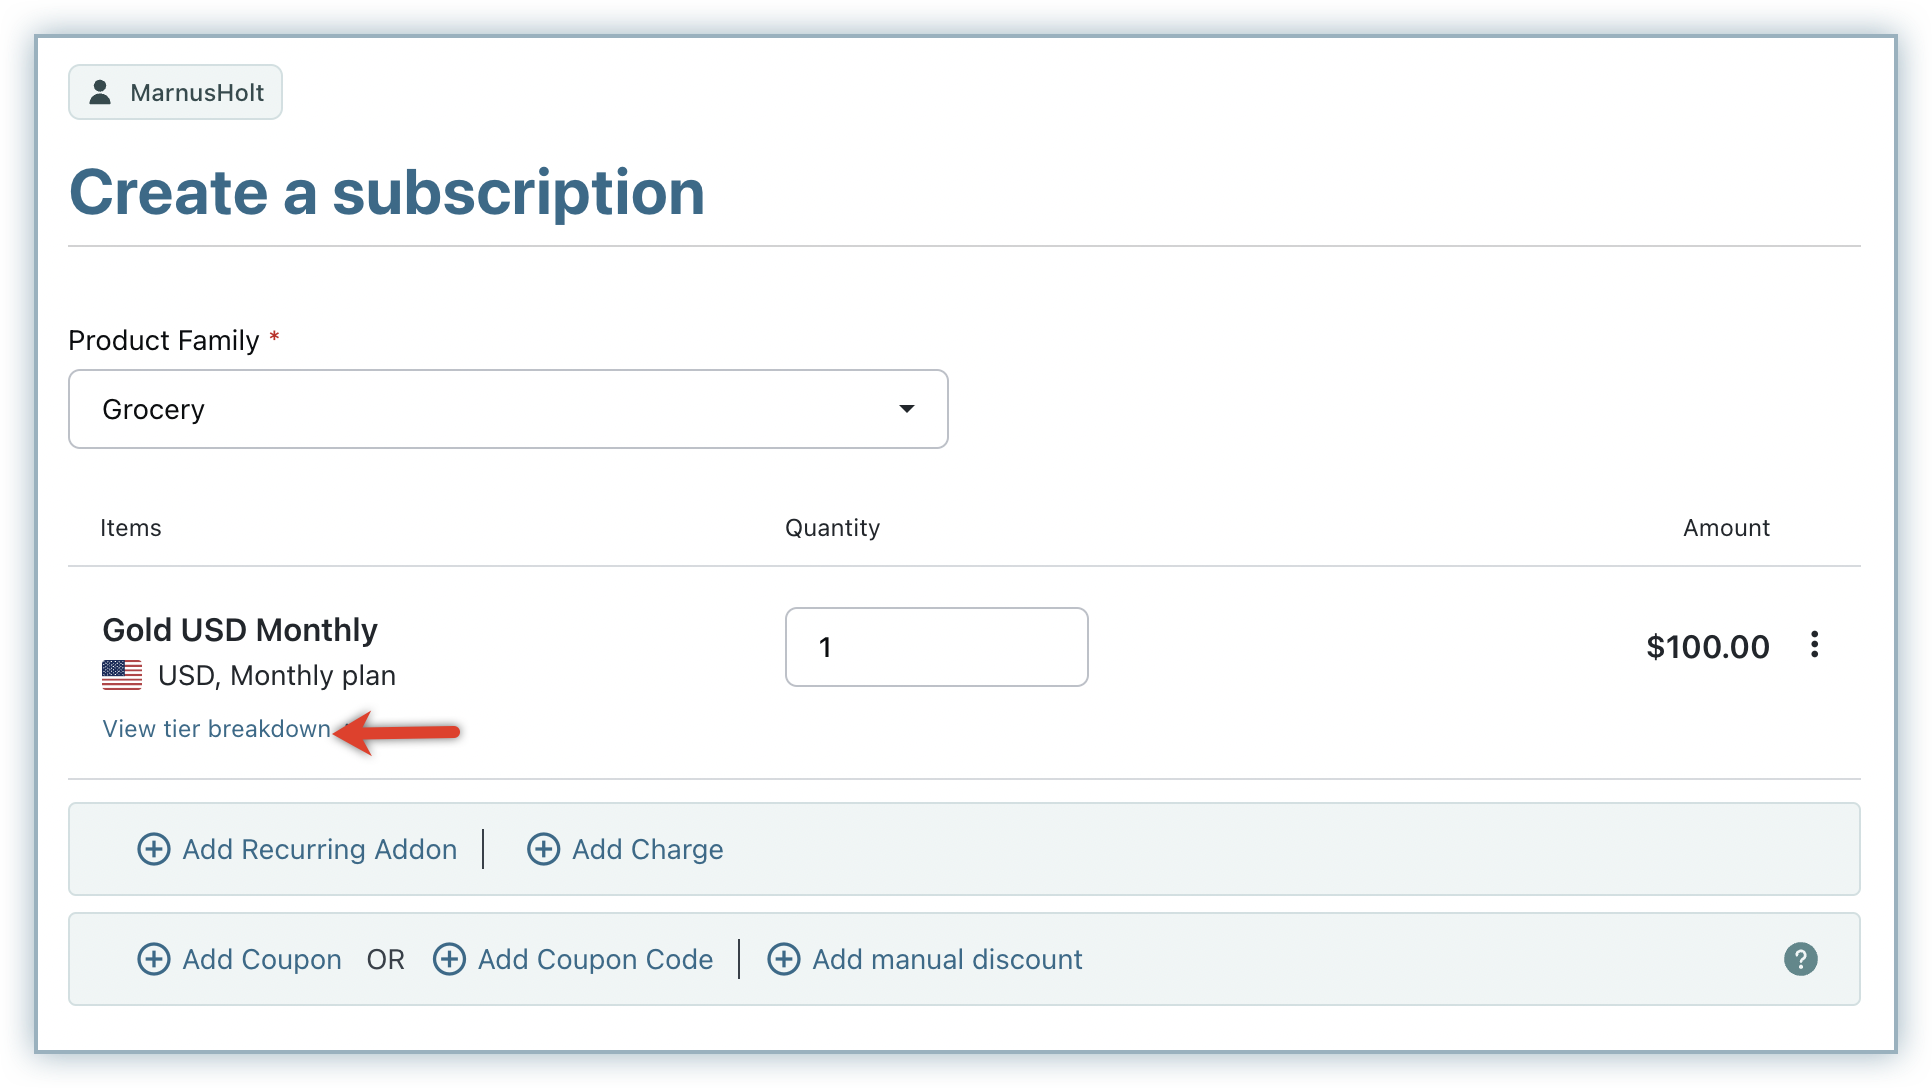Click the View tier breakdown link
The height and width of the screenshot is (1088, 1932).
(216, 729)
